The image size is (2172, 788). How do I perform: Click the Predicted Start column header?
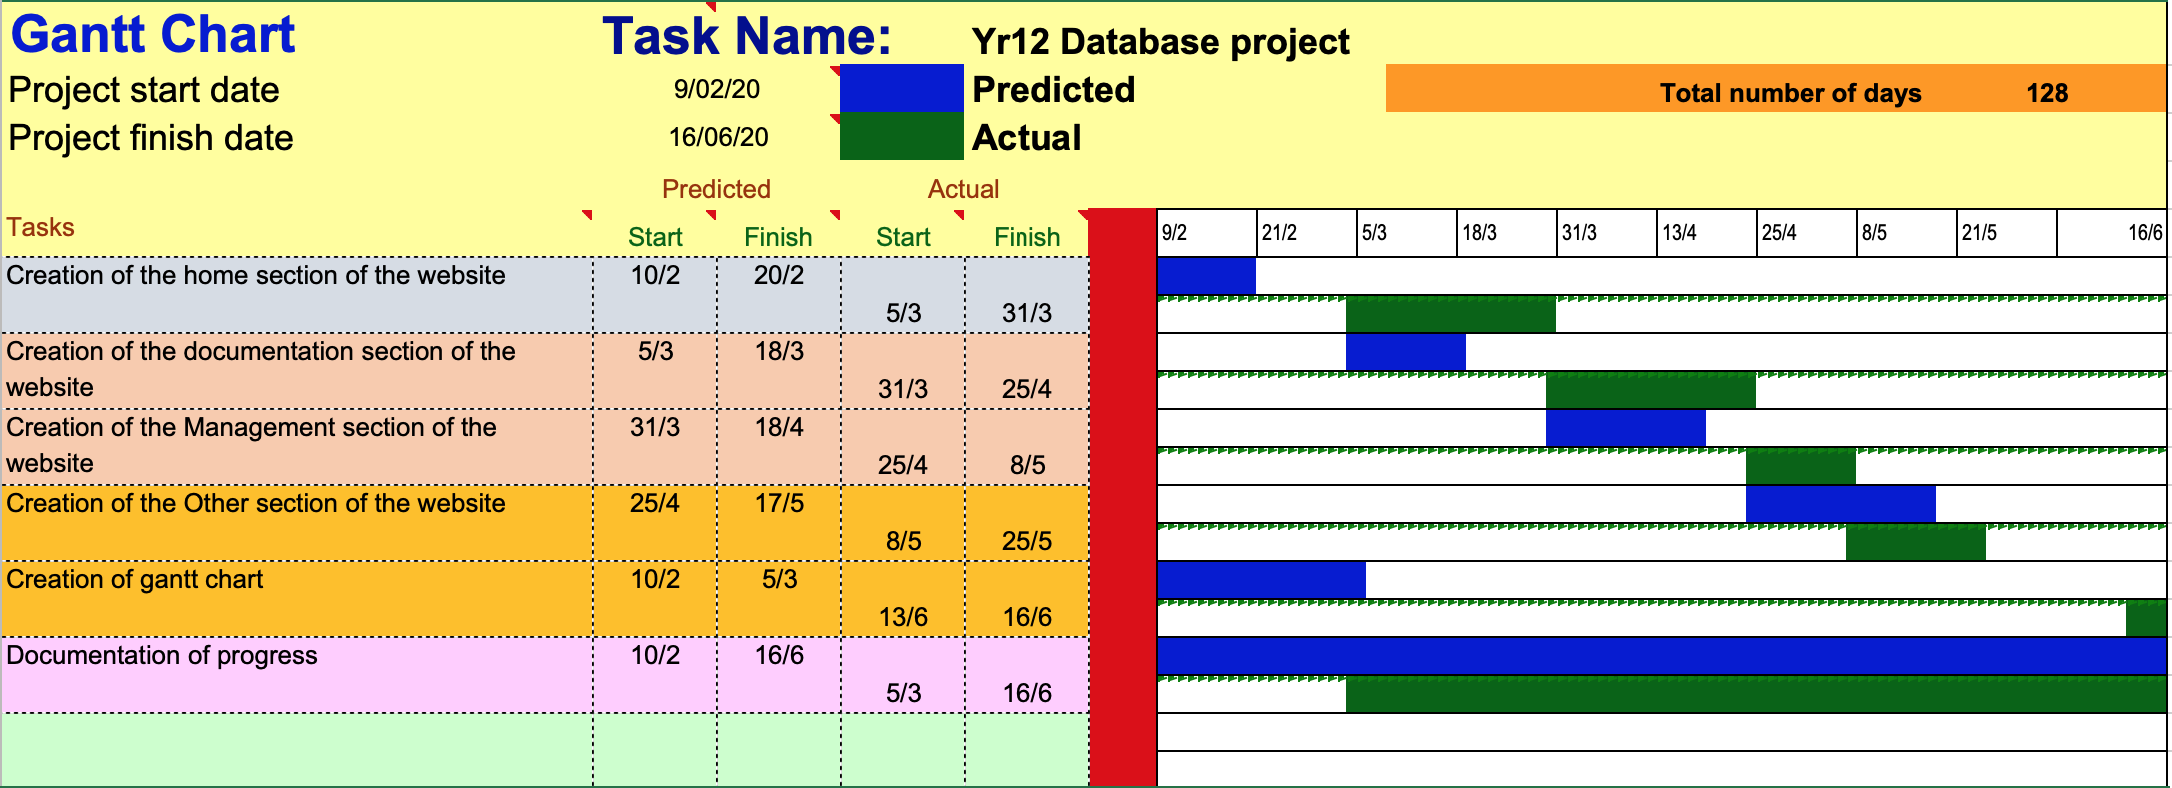[655, 237]
